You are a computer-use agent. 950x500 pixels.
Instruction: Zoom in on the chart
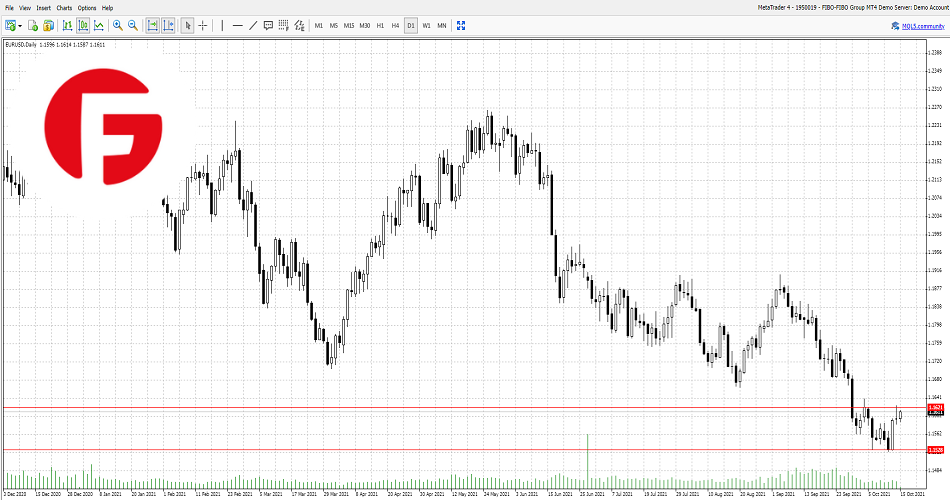(118, 25)
